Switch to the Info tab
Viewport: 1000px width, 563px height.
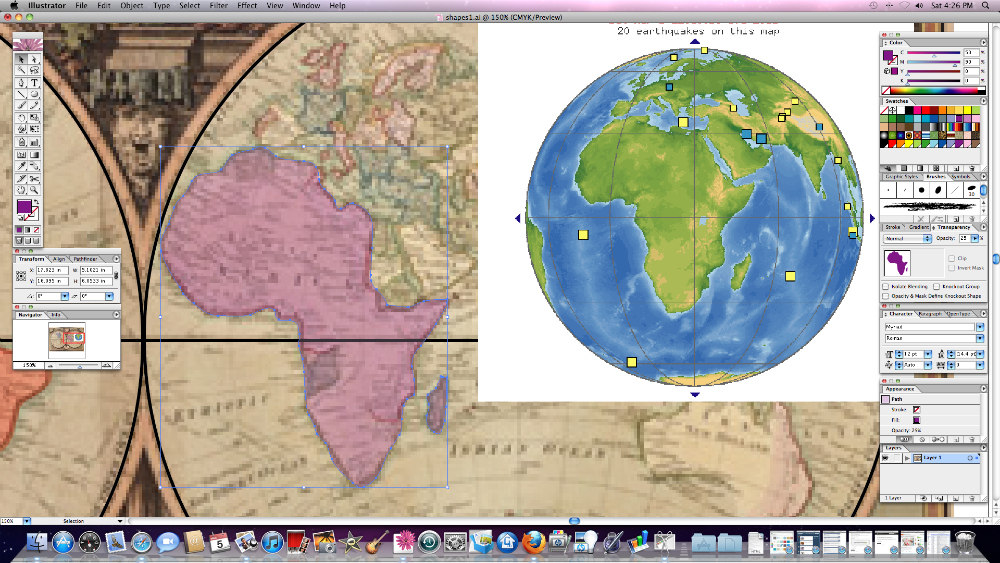pos(55,315)
